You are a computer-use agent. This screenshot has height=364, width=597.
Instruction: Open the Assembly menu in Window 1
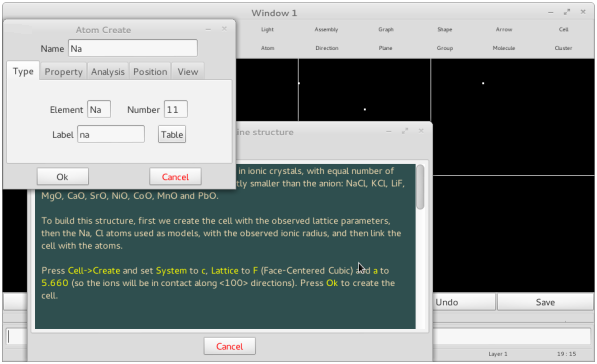tap(326, 29)
